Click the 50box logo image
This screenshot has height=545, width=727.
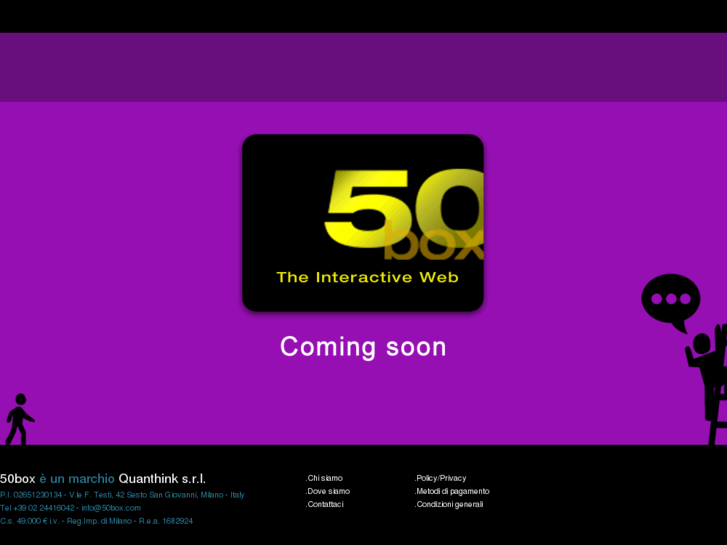pyautogui.click(x=363, y=223)
